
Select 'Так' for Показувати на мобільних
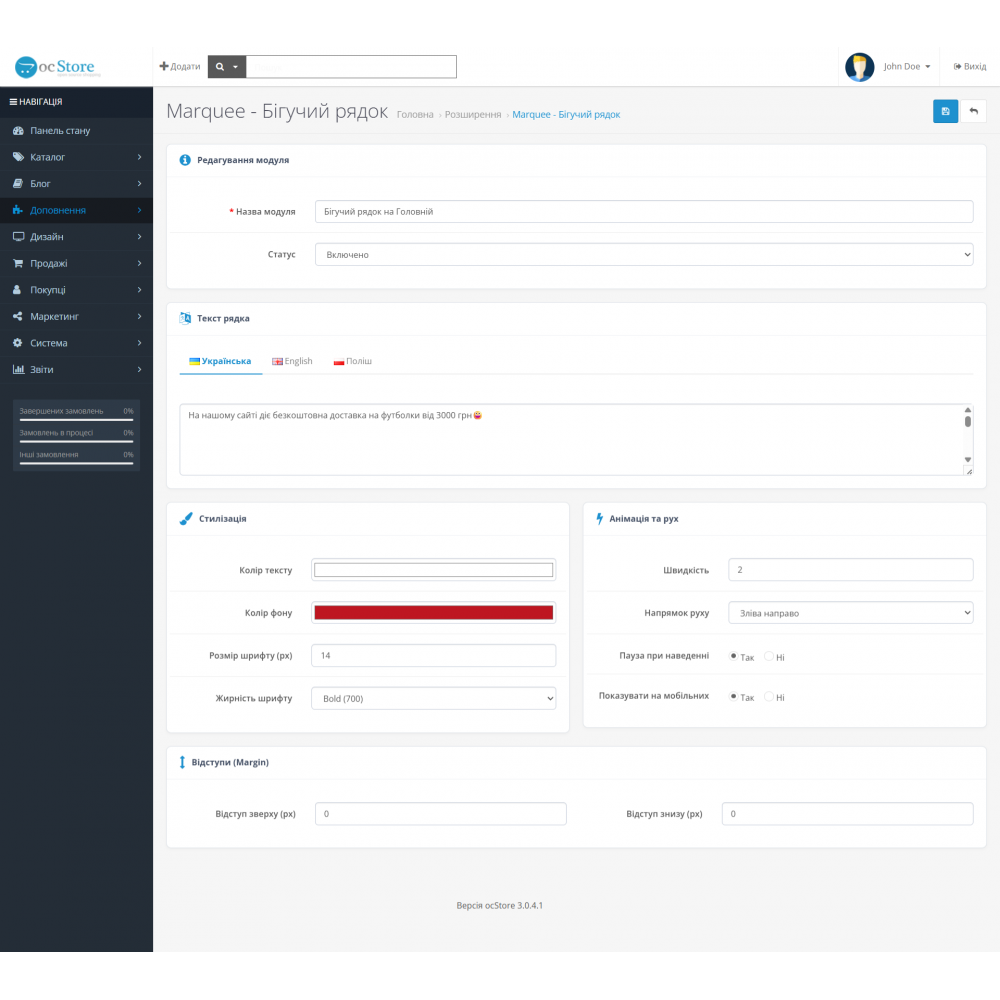tap(734, 697)
